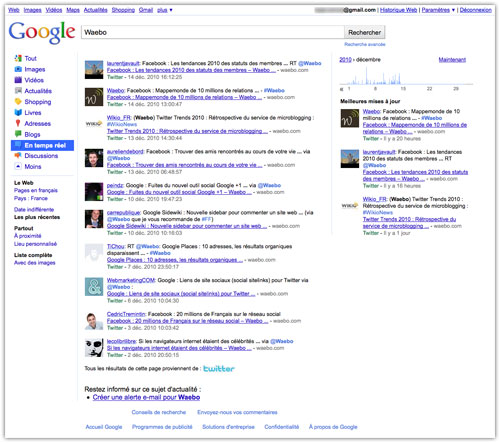
Task: Select À proximité location filter
Action: click(x=28, y=236)
